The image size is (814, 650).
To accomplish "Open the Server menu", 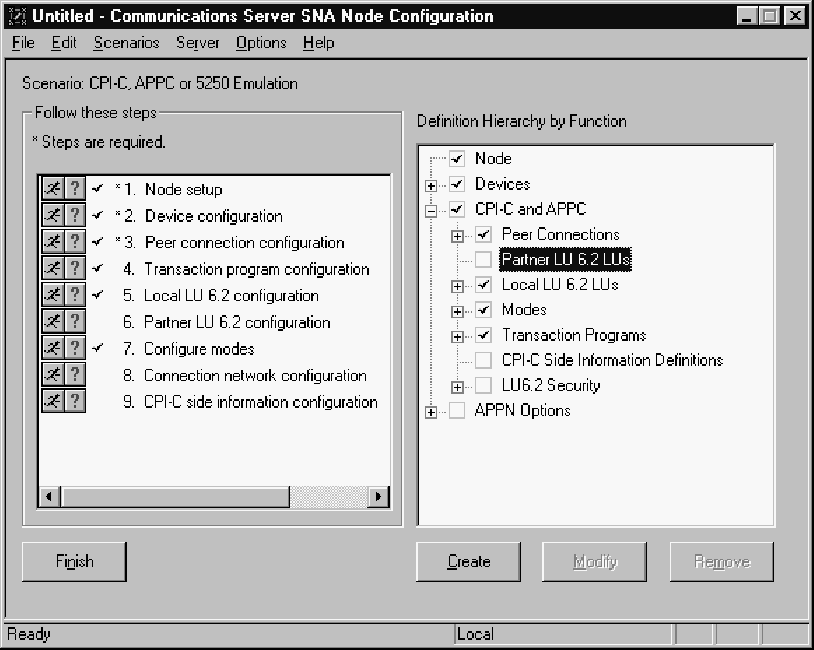I will tap(198, 43).
